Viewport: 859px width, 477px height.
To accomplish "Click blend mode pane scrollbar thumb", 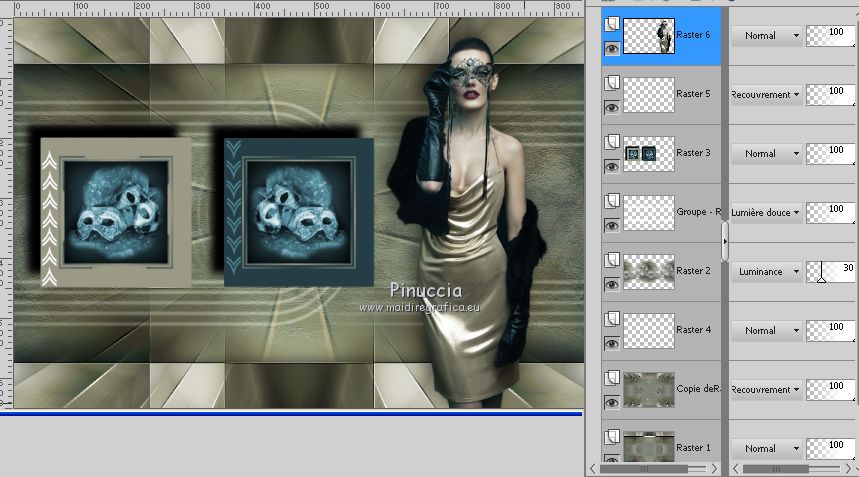I will pyautogui.click(x=776, y=469).
